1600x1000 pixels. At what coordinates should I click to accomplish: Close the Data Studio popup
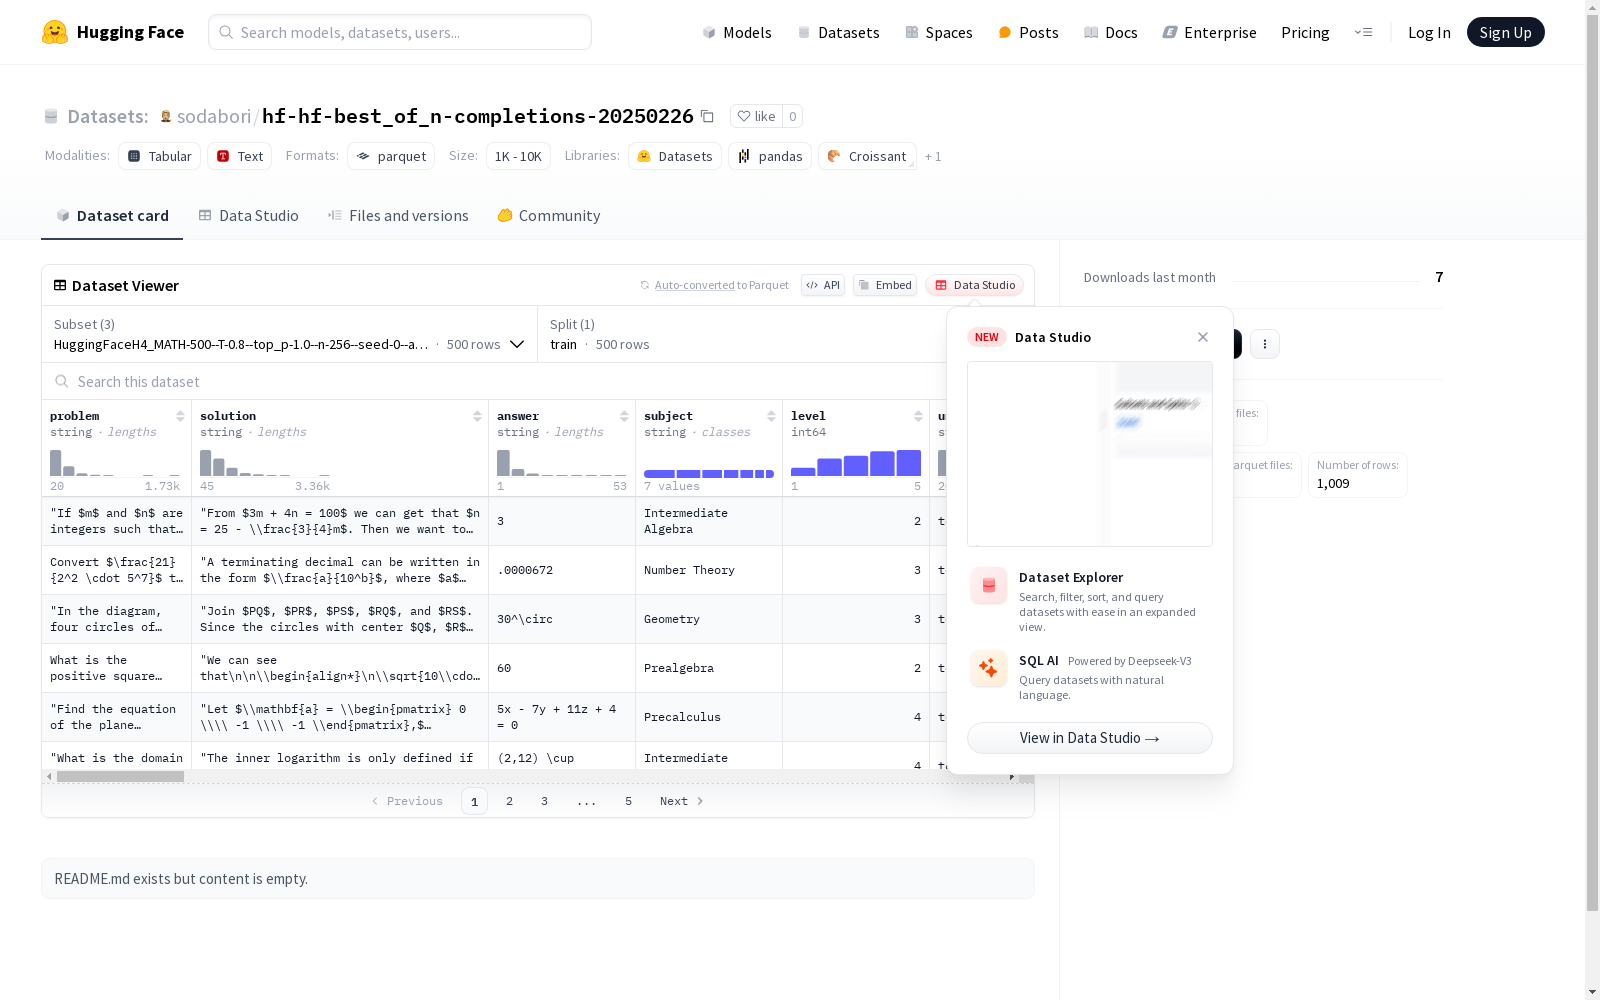(1203, 337)
